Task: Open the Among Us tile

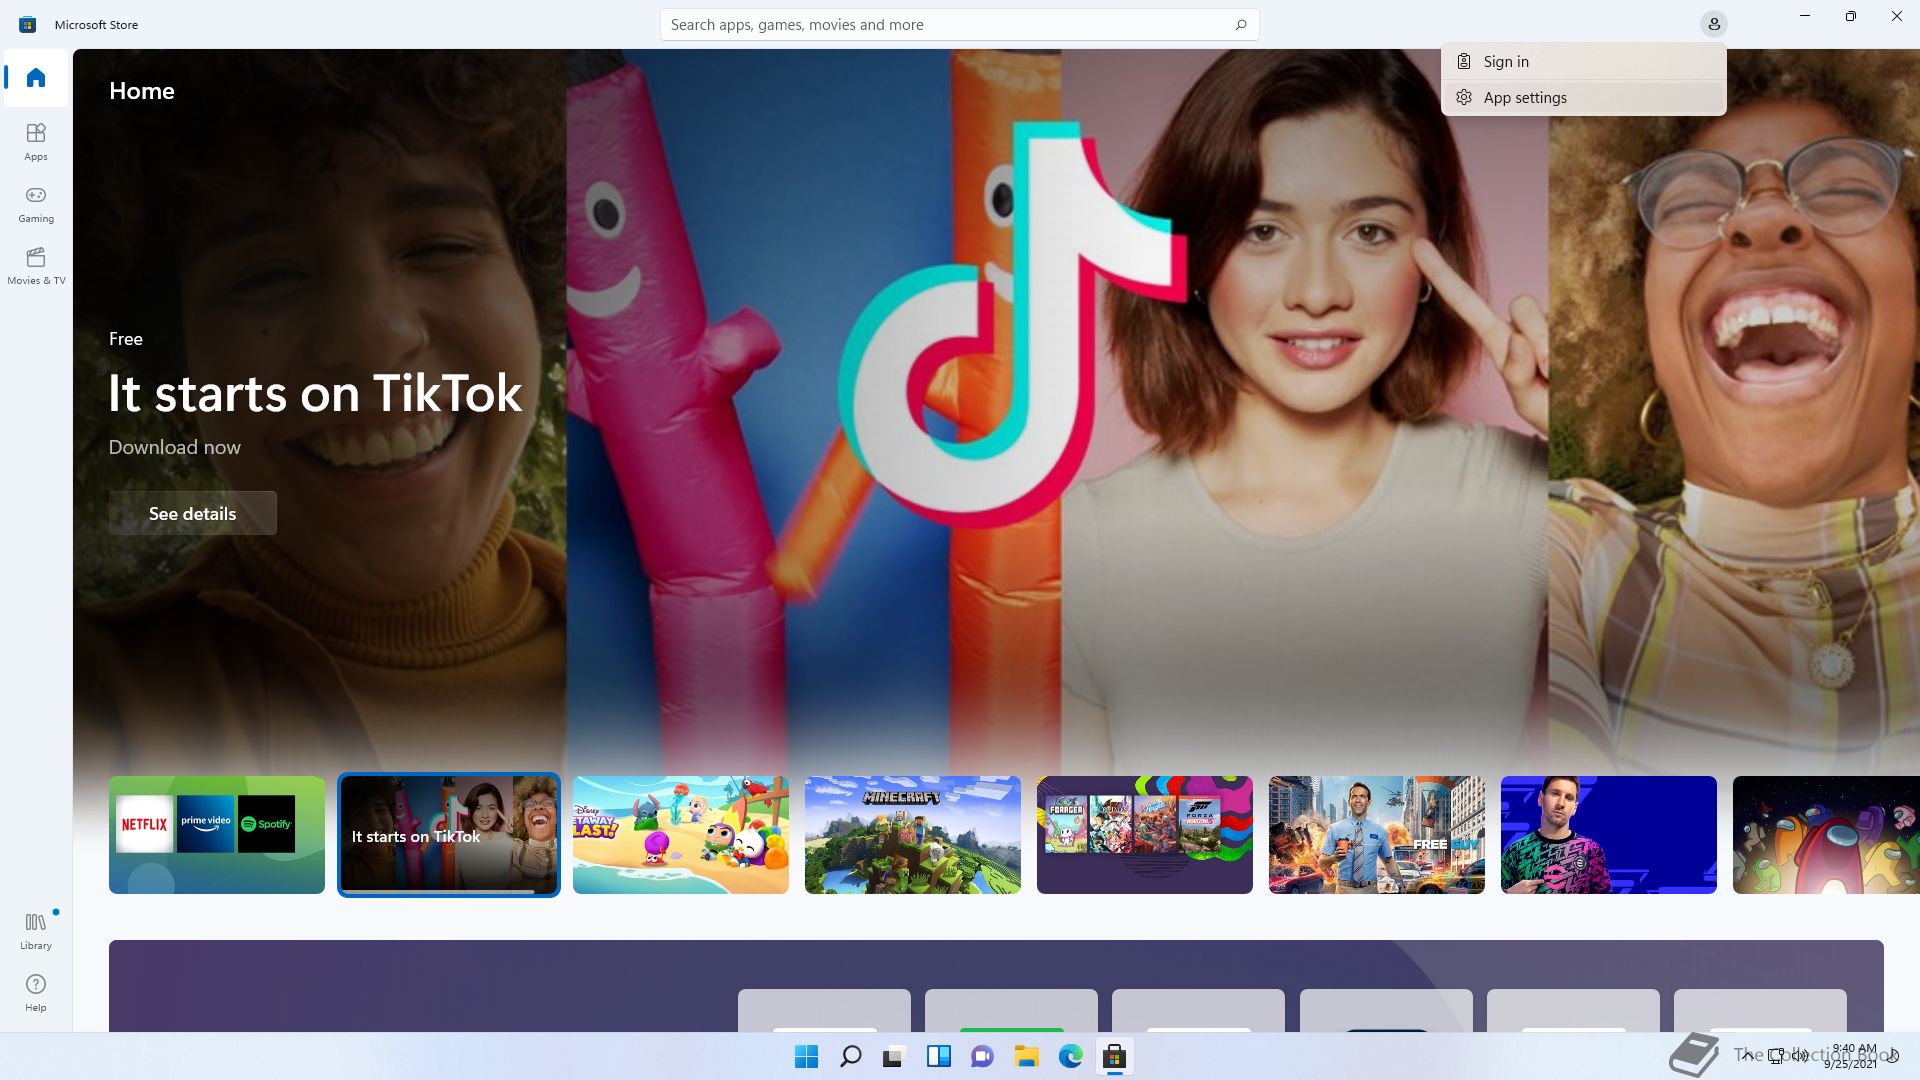Action: 1826,835
